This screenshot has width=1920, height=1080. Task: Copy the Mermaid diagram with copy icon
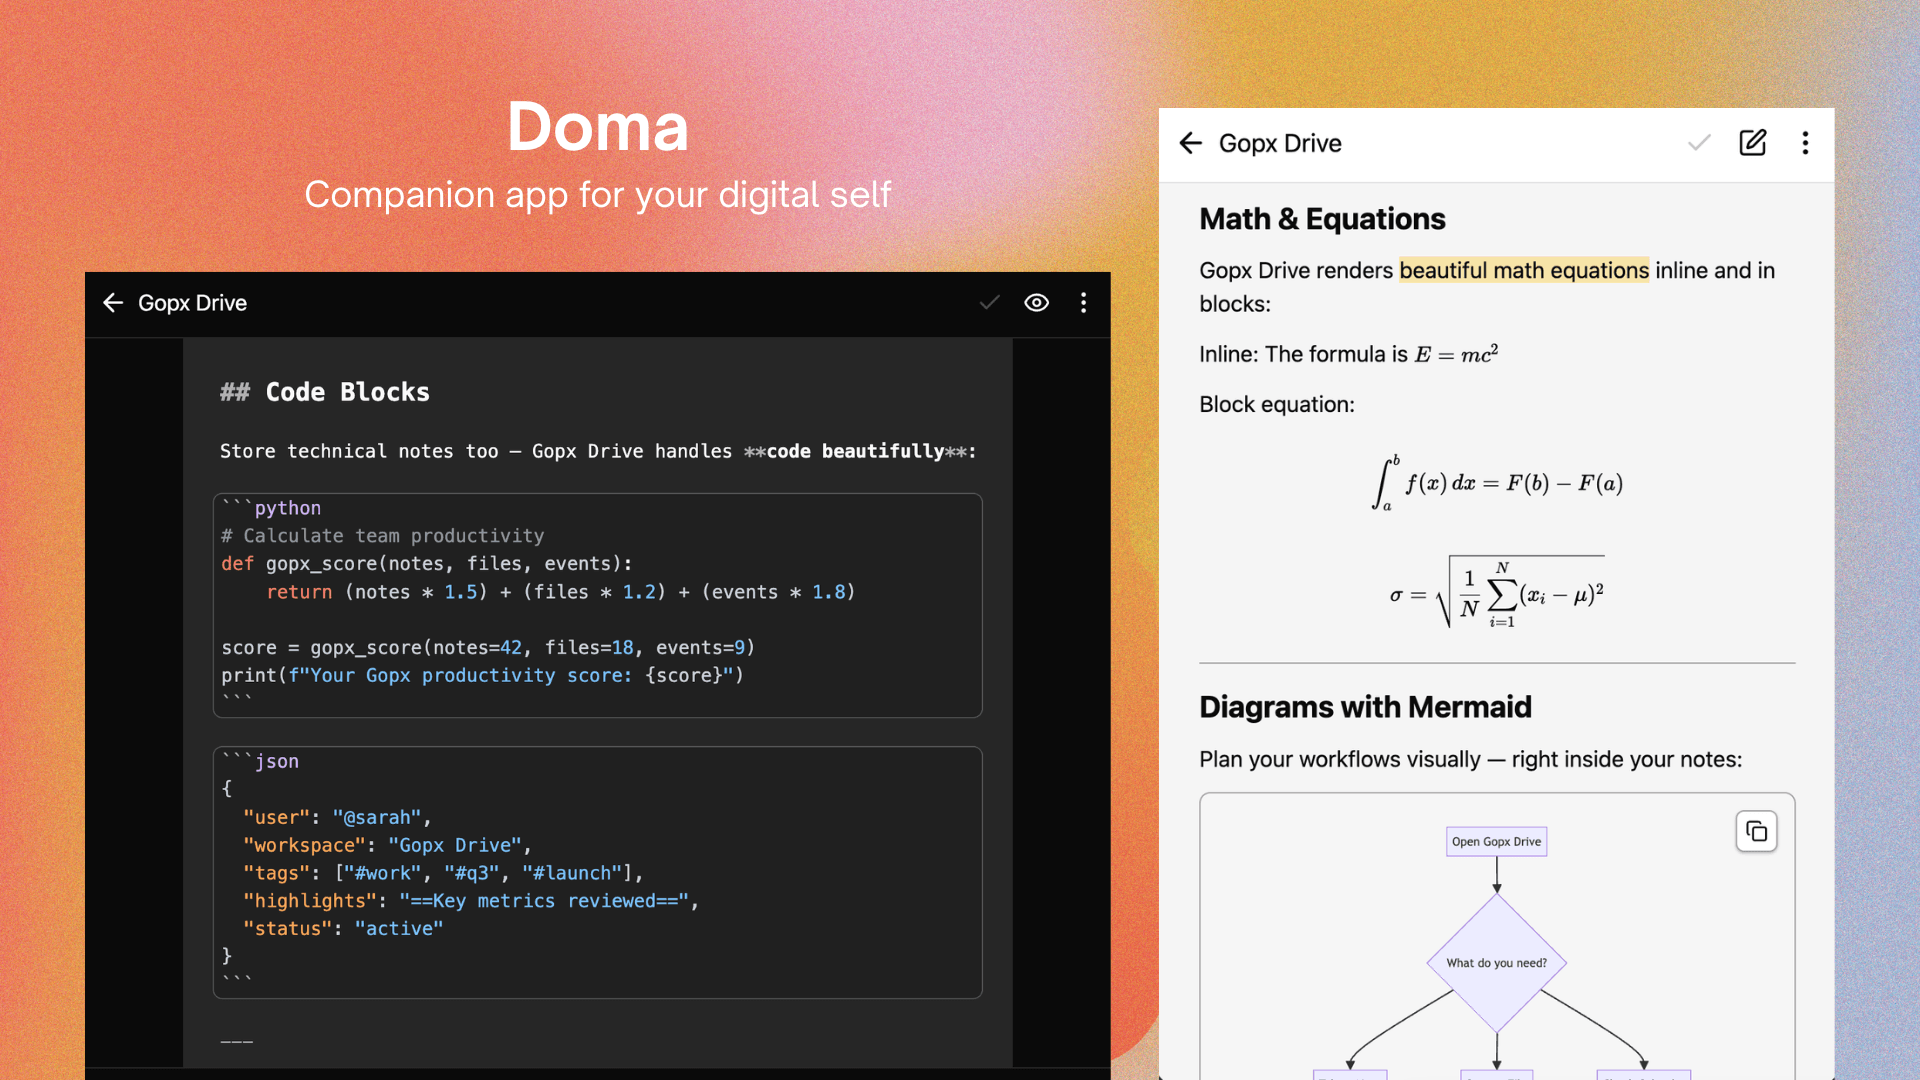click(x=1757, y=831)
